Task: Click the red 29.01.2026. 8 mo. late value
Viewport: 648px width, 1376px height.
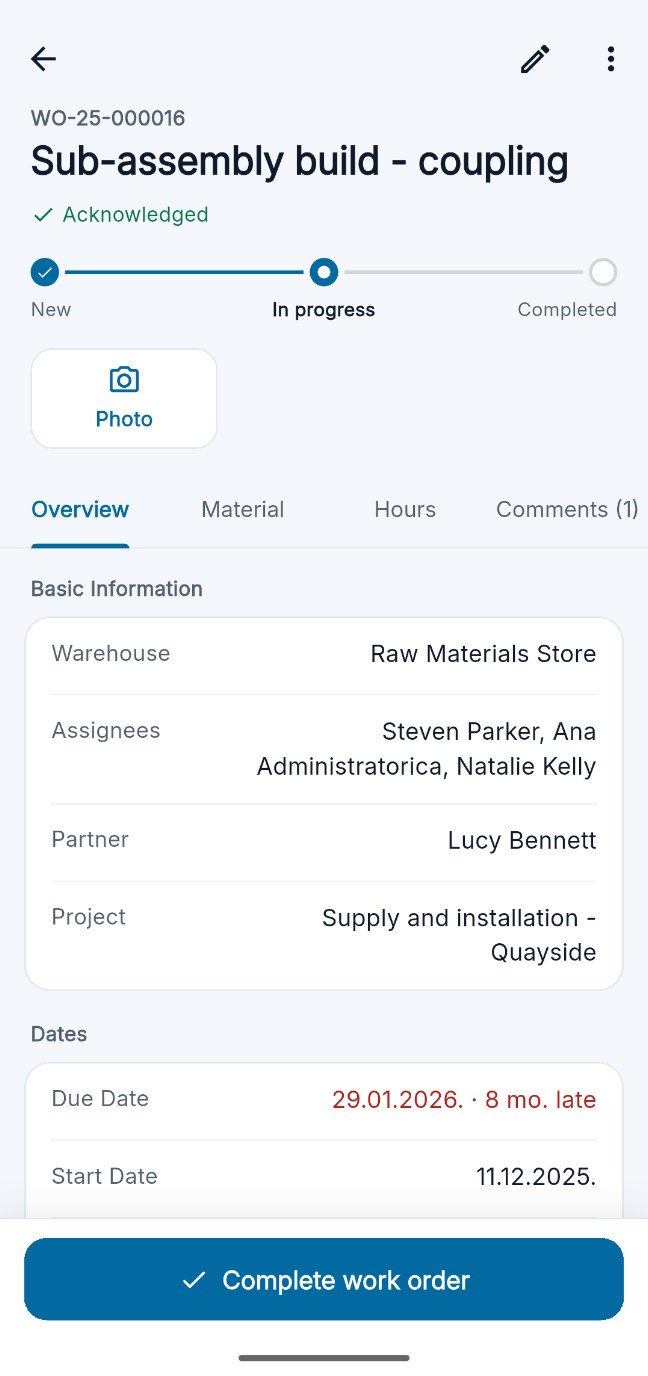Action: coord(464,1100)
